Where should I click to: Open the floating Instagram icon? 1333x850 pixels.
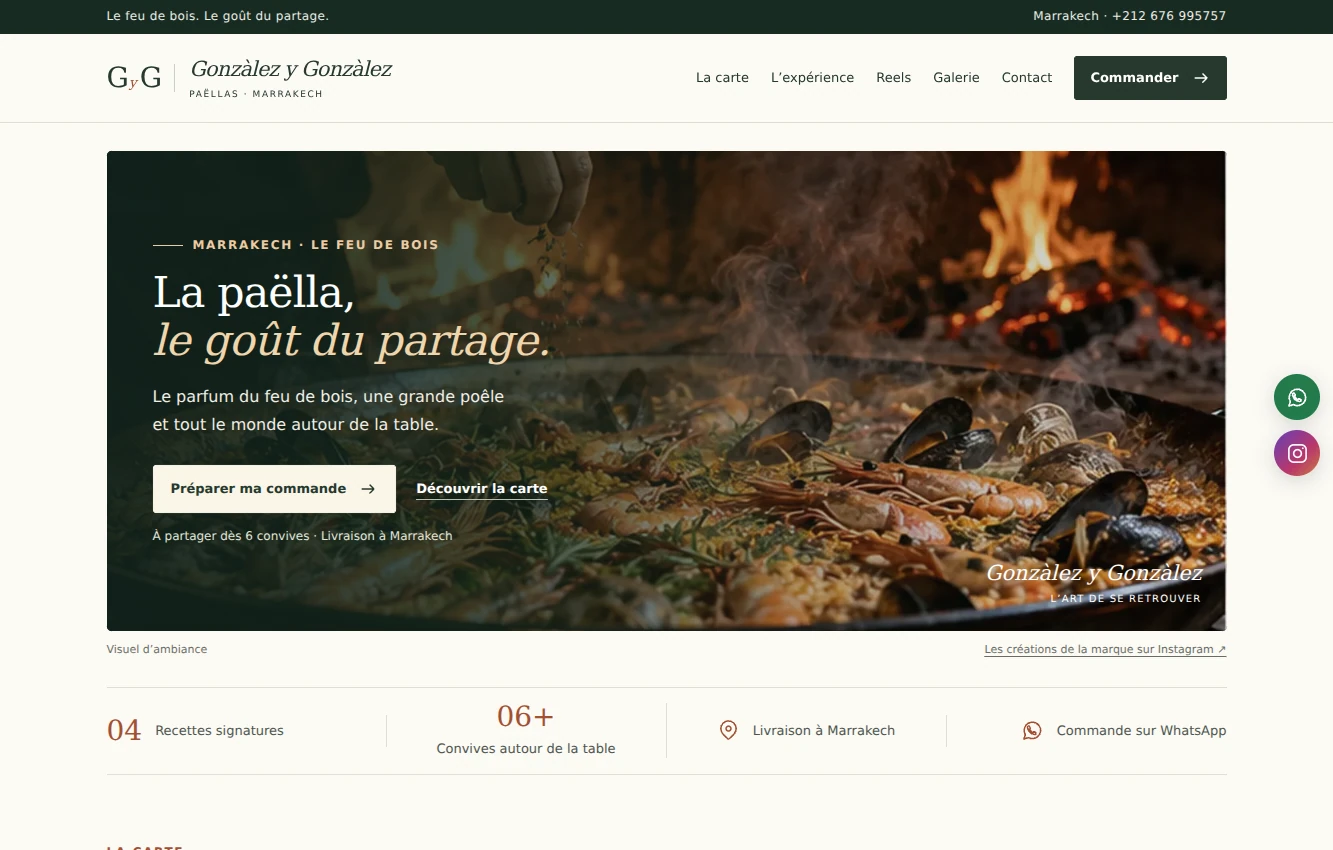pos(1297,453)
